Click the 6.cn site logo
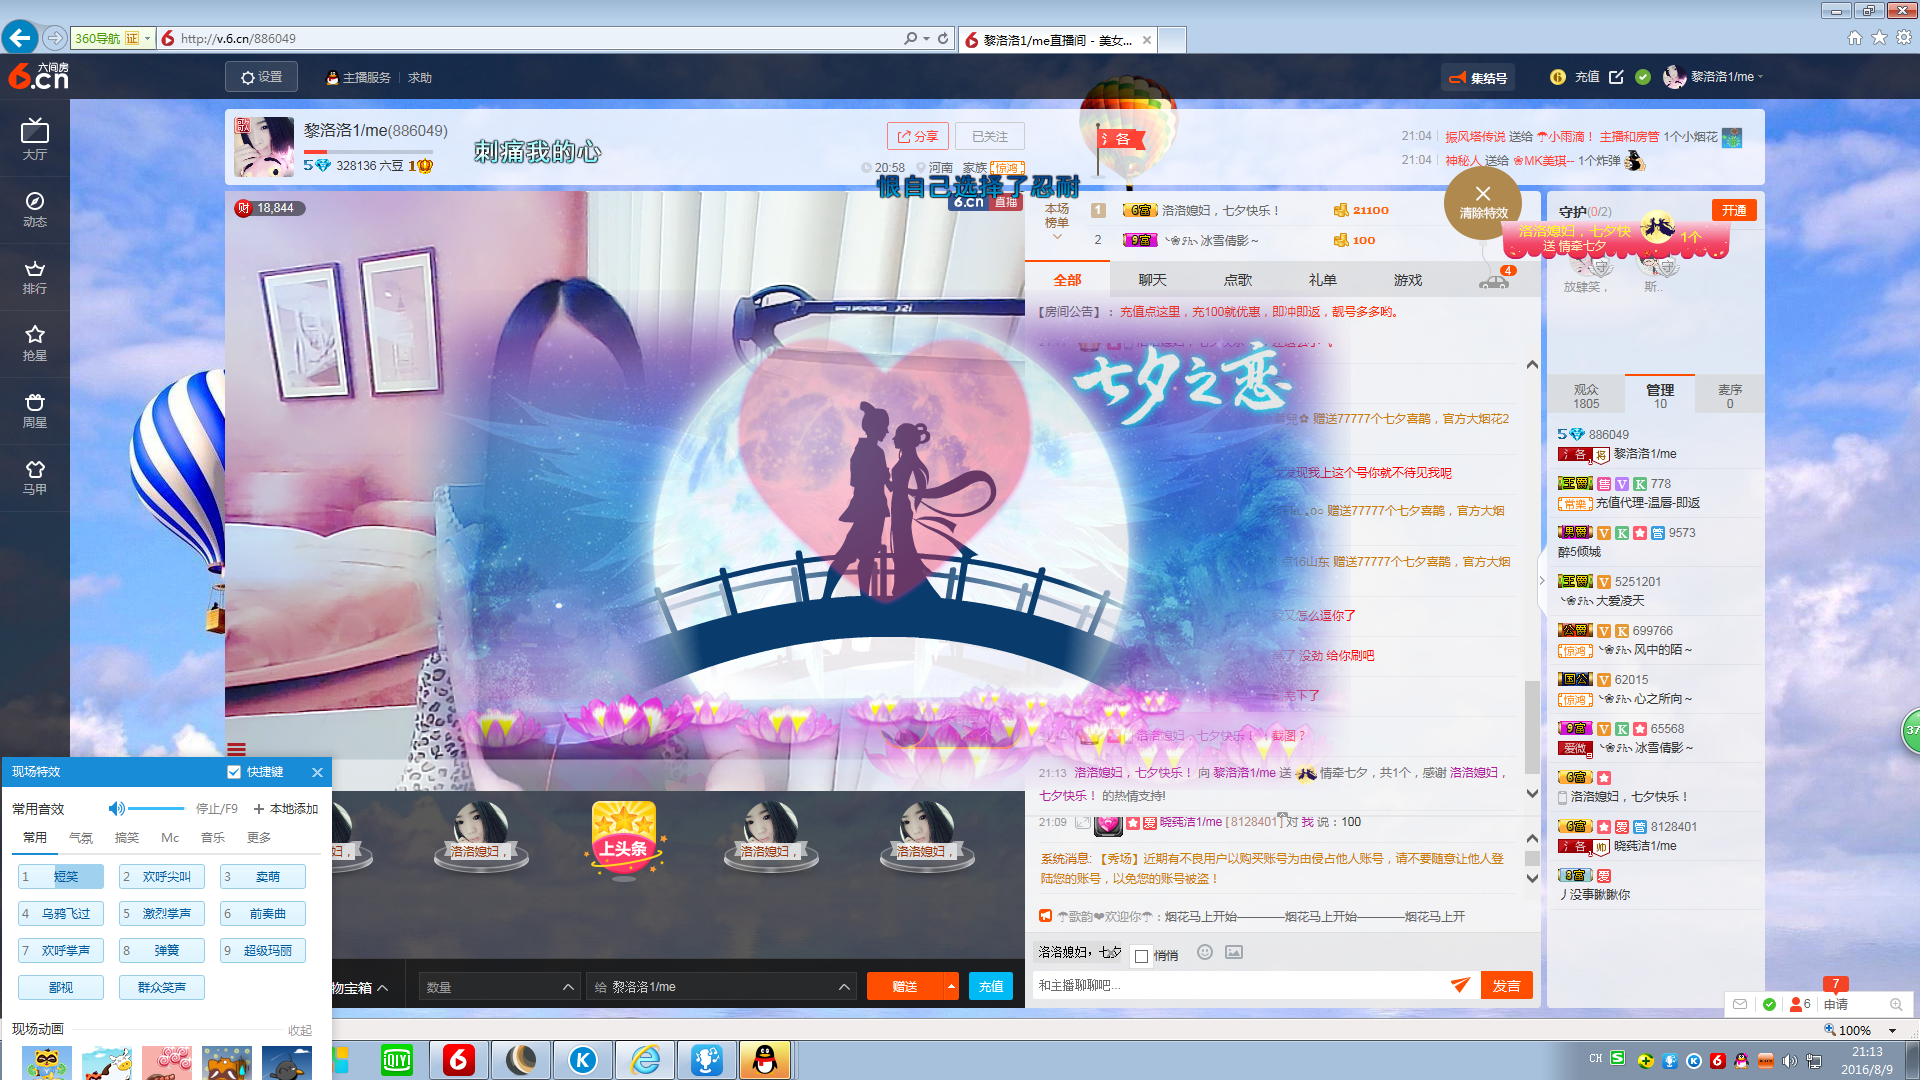 (38, 76)
